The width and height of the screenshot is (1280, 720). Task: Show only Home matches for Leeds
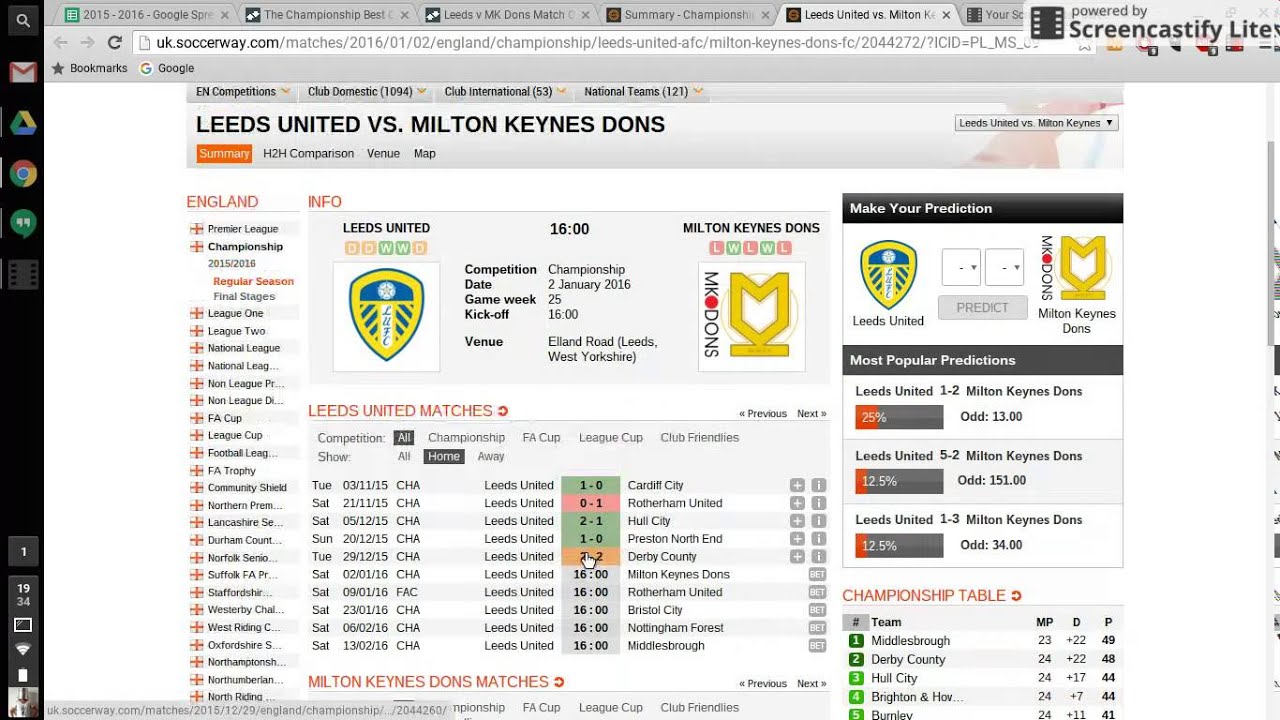pyautogui.click(x=443, y=457)
